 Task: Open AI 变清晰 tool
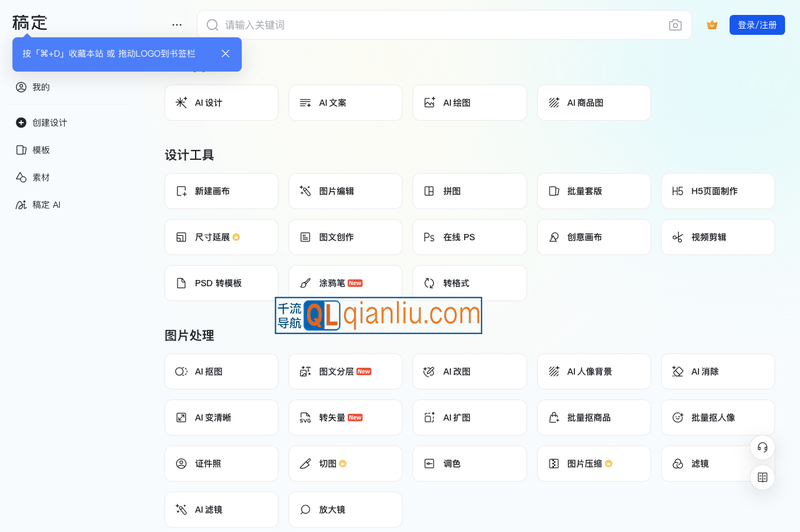tap(221, 418)
